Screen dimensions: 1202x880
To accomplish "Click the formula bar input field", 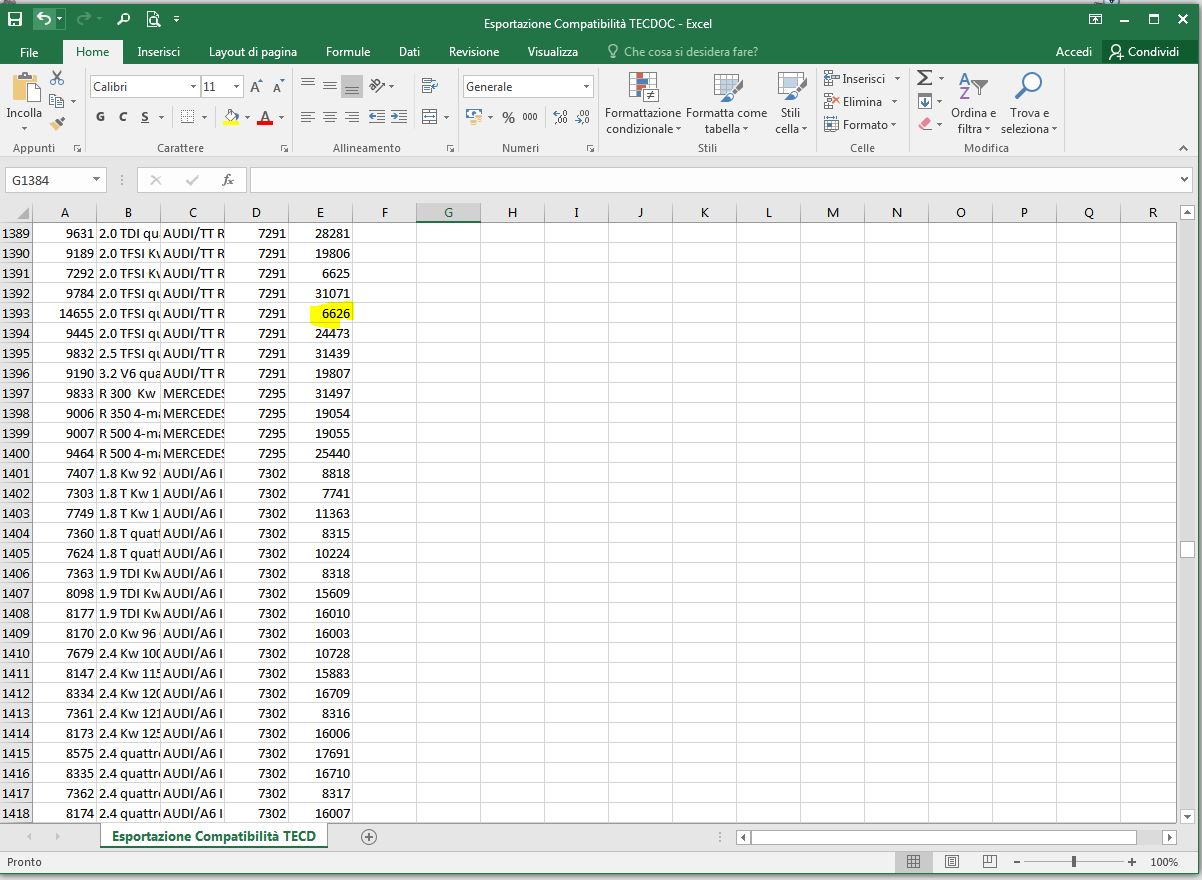I will point(713,180).
